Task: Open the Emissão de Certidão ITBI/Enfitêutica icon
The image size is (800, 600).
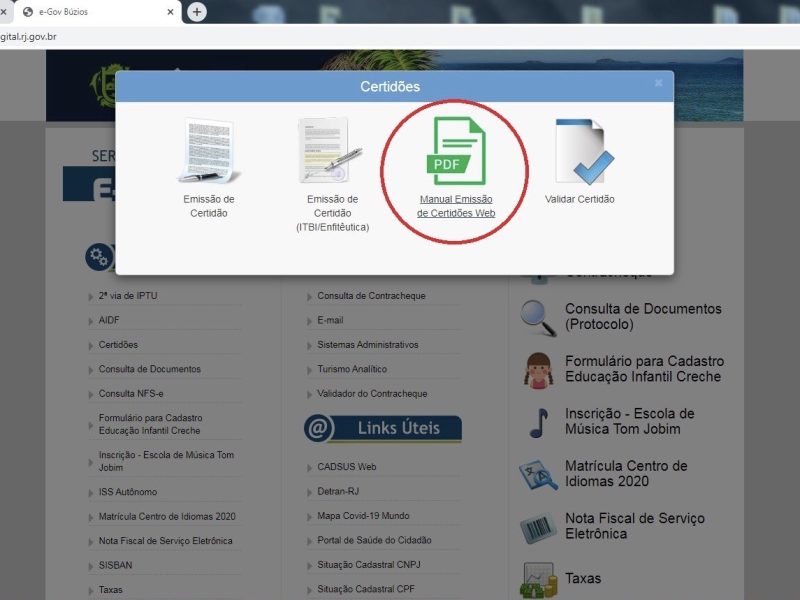Action: point(332,152)
